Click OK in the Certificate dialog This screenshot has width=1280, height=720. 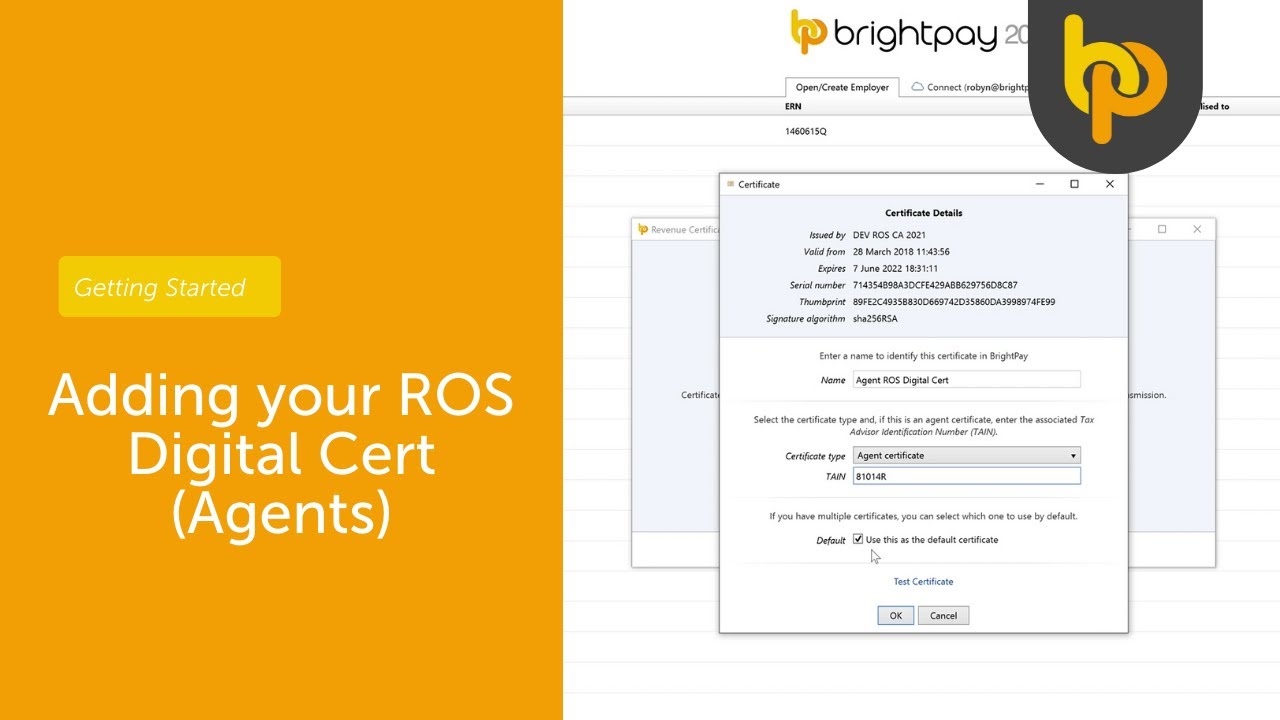(x=895, y=615)
